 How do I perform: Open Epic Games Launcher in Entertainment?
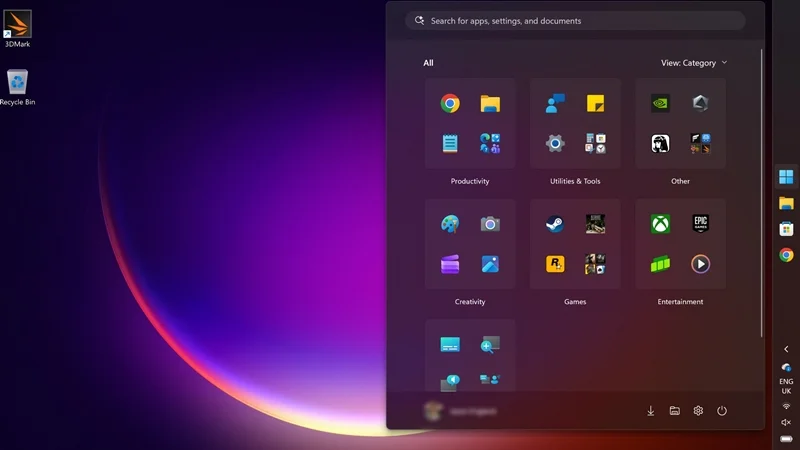(x=701, y=224)
